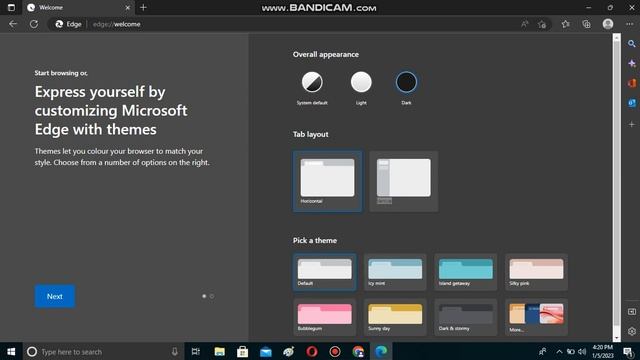Open File Explorer from taskbar
Image resolution: width=640 pixels, height=360 pixels.
click(220, 351)
